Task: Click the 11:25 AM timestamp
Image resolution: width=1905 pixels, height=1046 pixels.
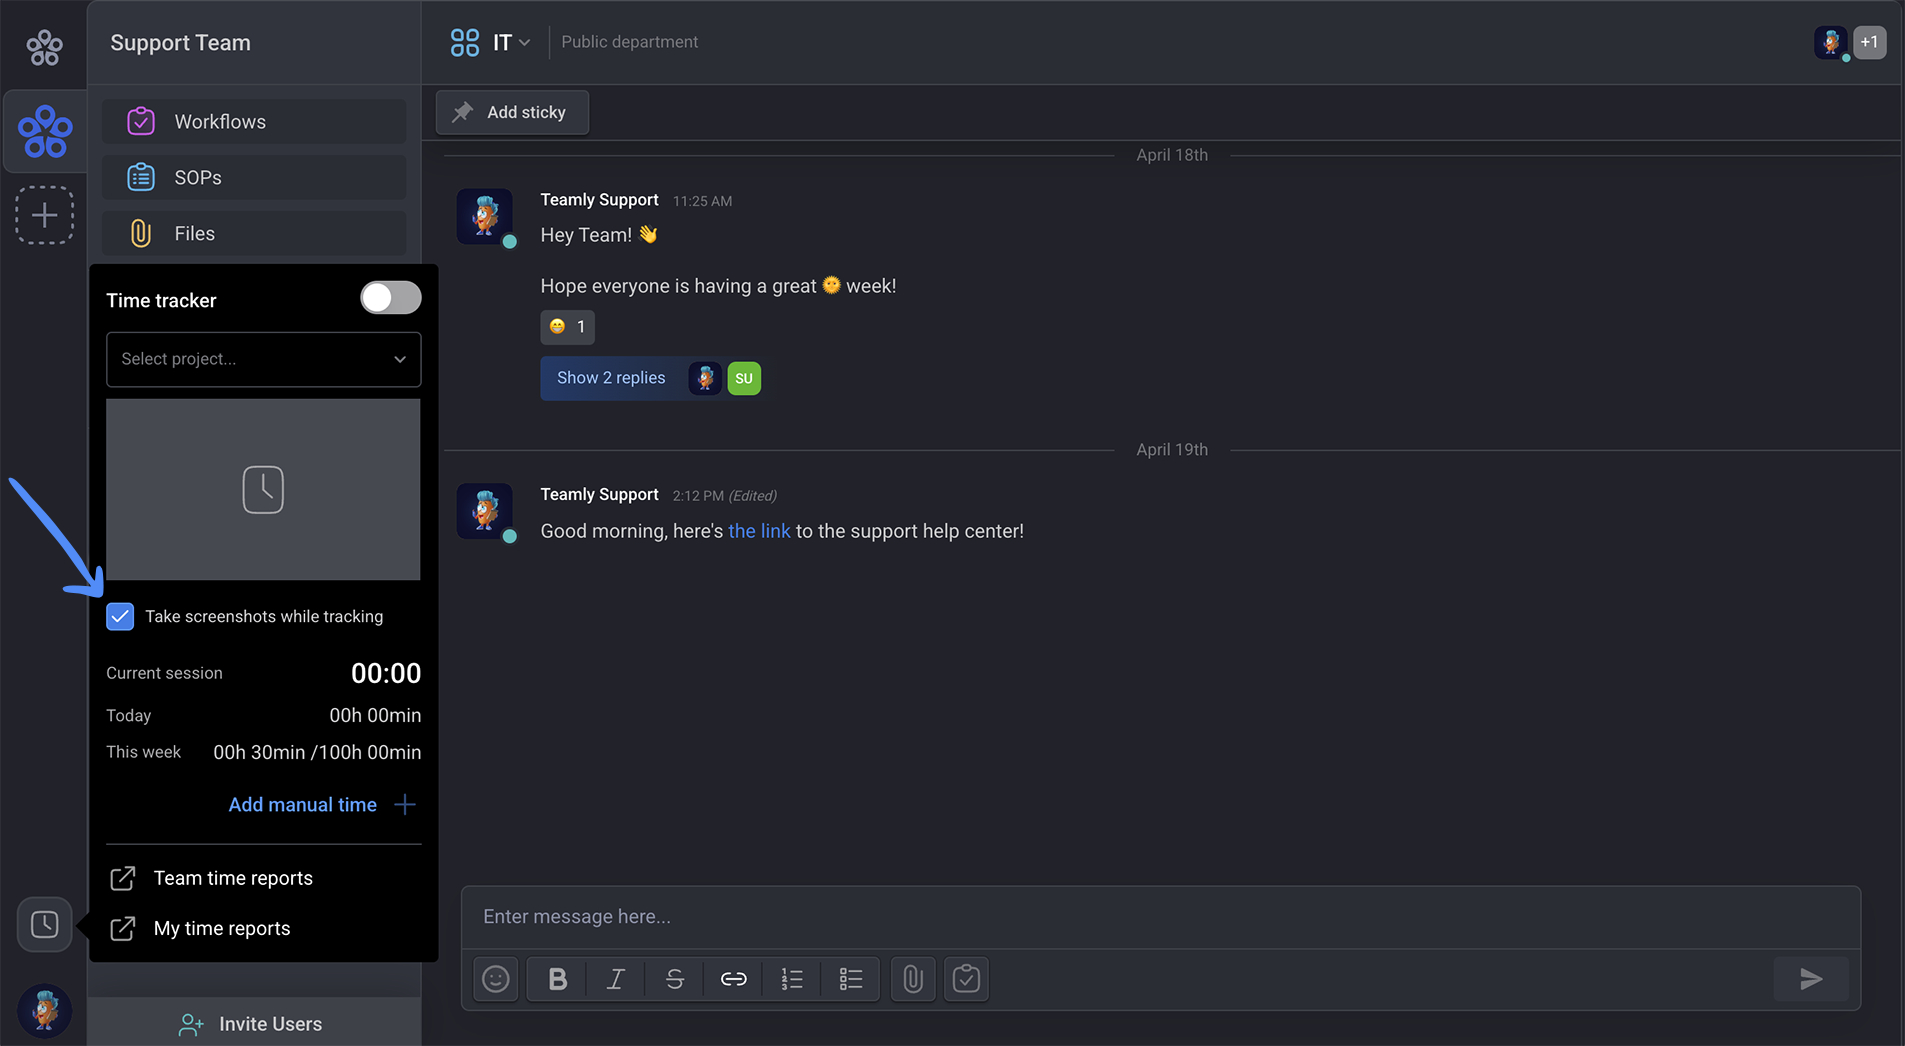Action: click(x=702, y=201)
